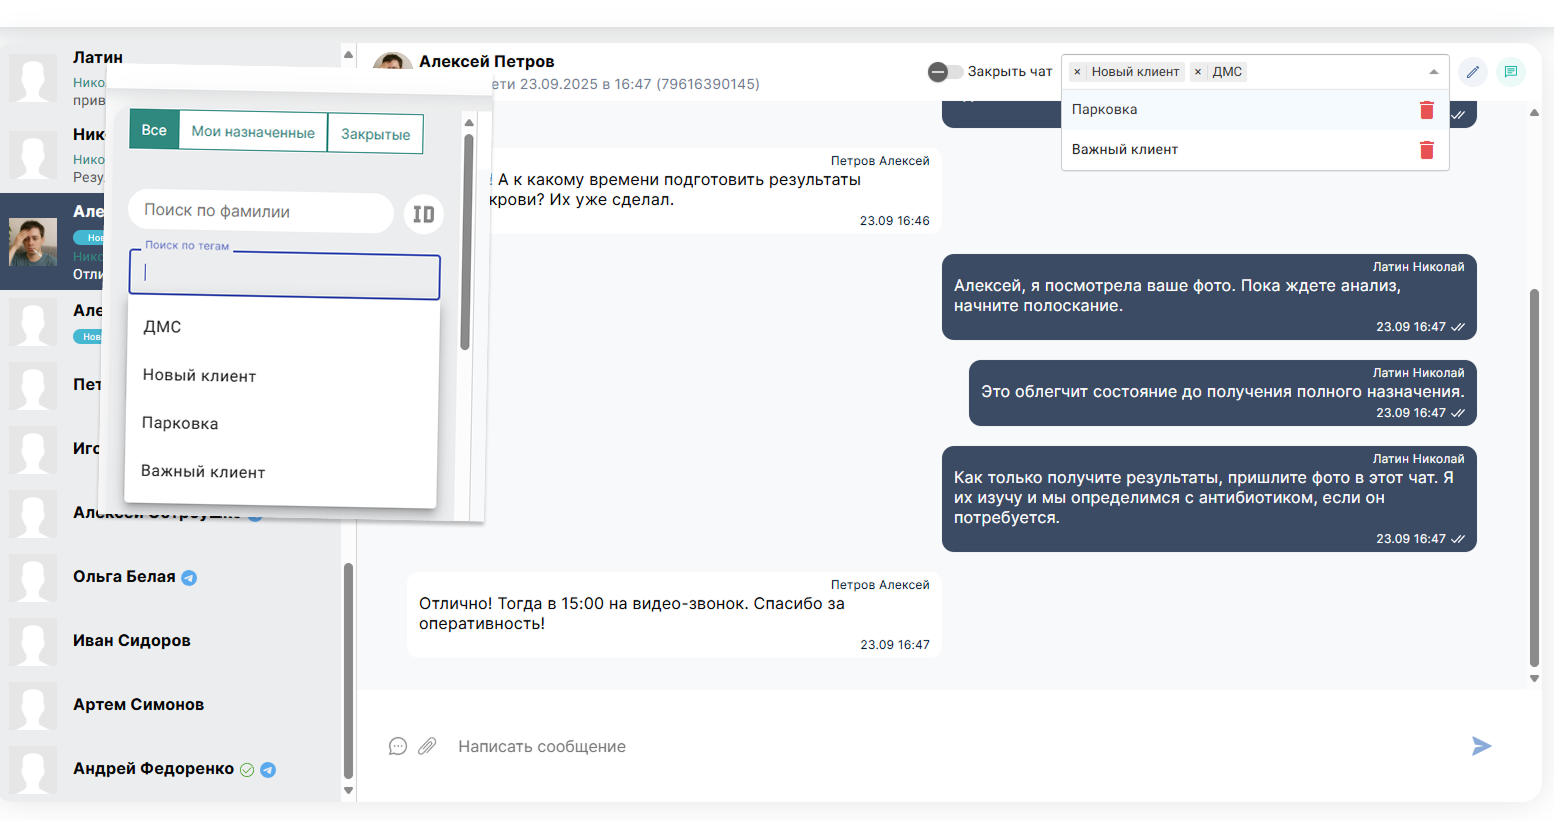This screenshot has height=821, width=1554.
Task: Open the chat with Иван Сидоров
Action: point(132,641)
